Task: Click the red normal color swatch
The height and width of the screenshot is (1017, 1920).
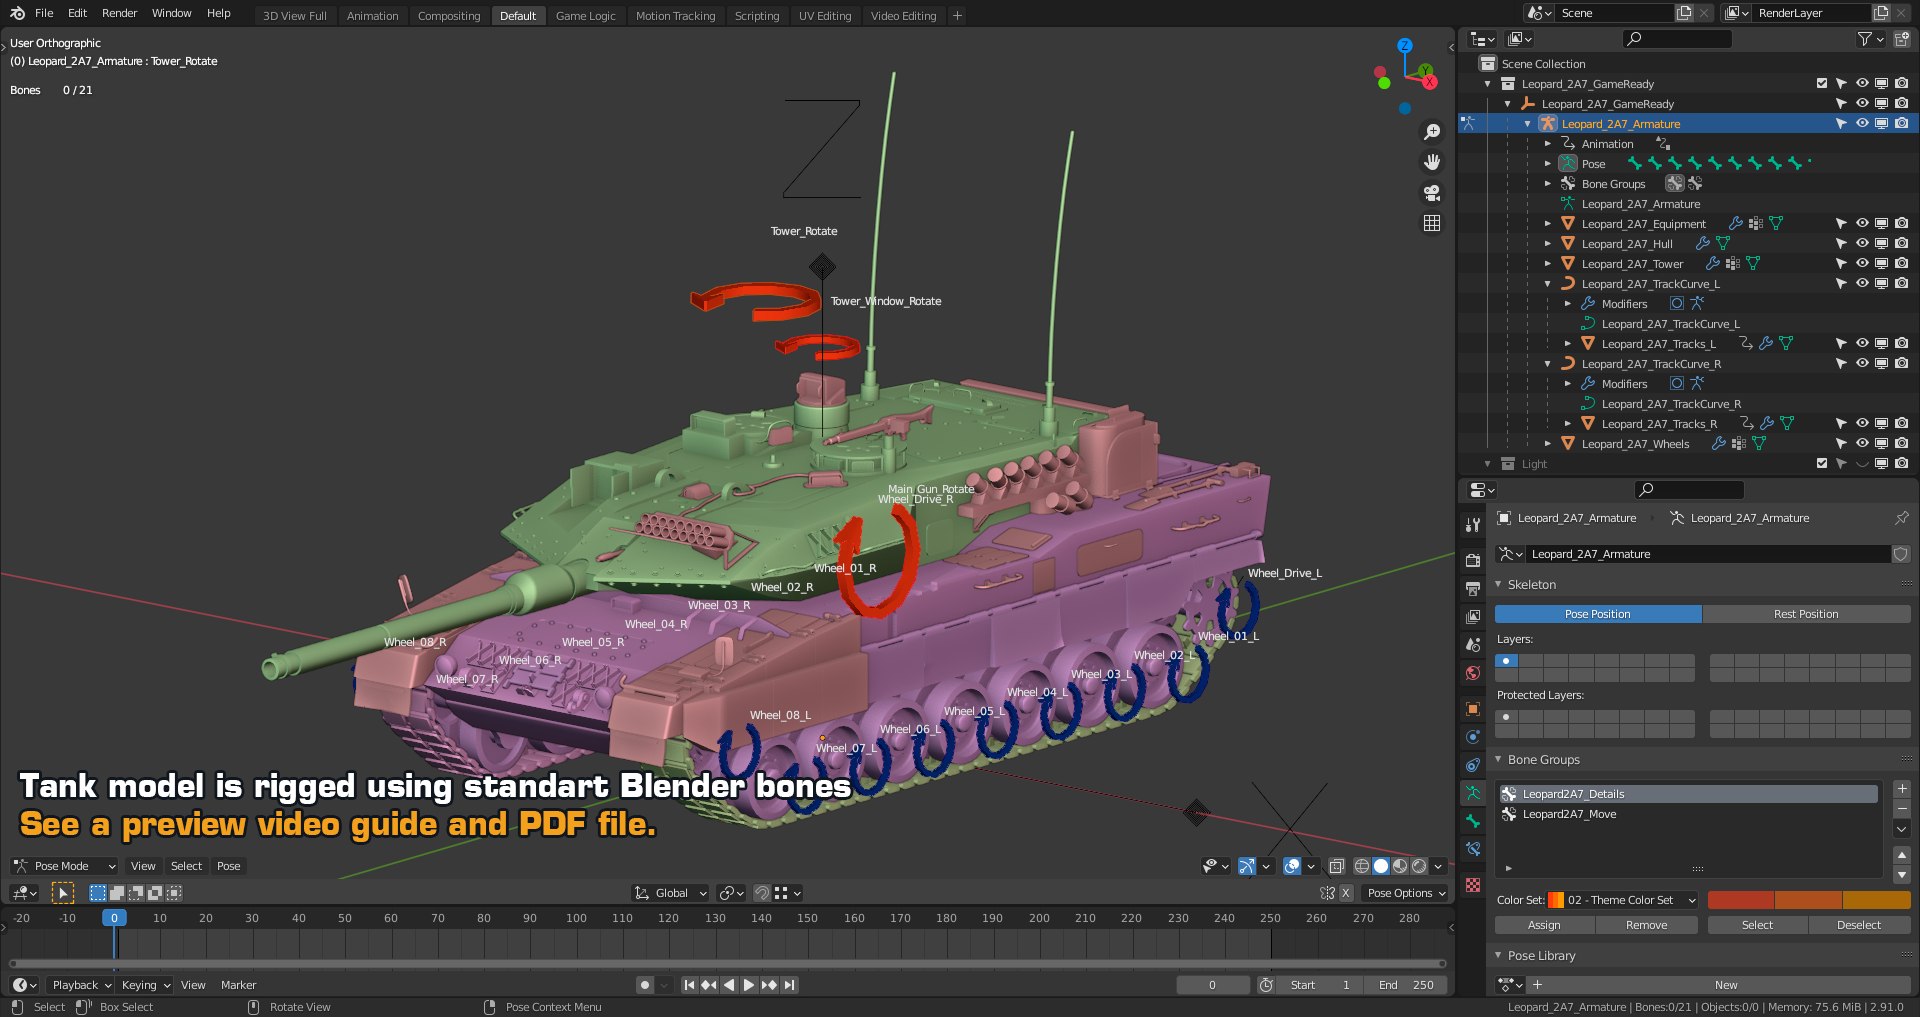Action: coord(1741,900)
